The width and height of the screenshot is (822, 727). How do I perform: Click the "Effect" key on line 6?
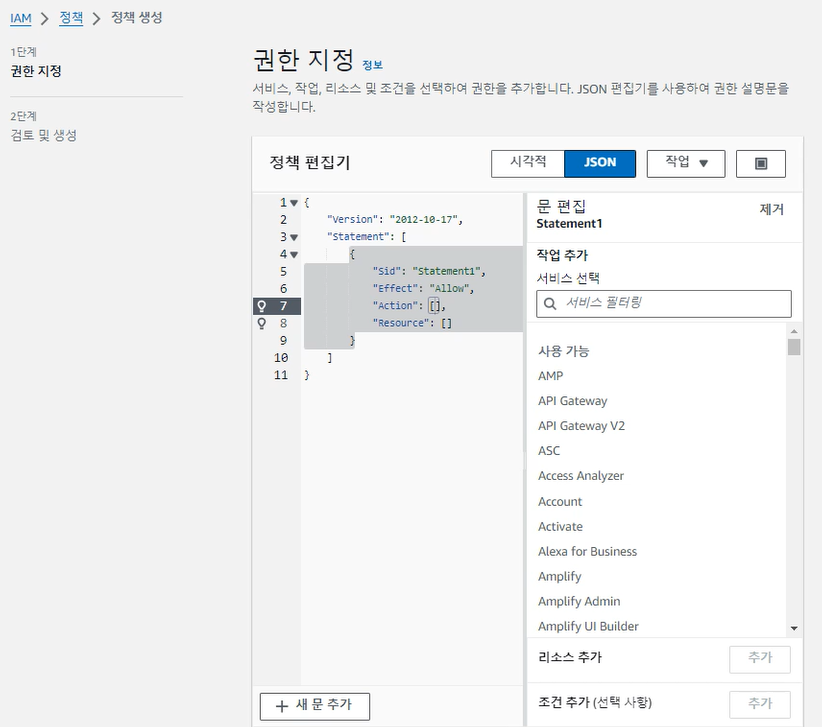pyautogui.click(x=395, y=289)
